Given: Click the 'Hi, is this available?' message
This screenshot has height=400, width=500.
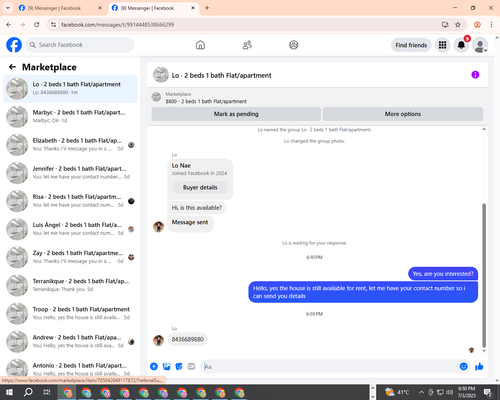Looking at the screenshot, I should 197,208.
